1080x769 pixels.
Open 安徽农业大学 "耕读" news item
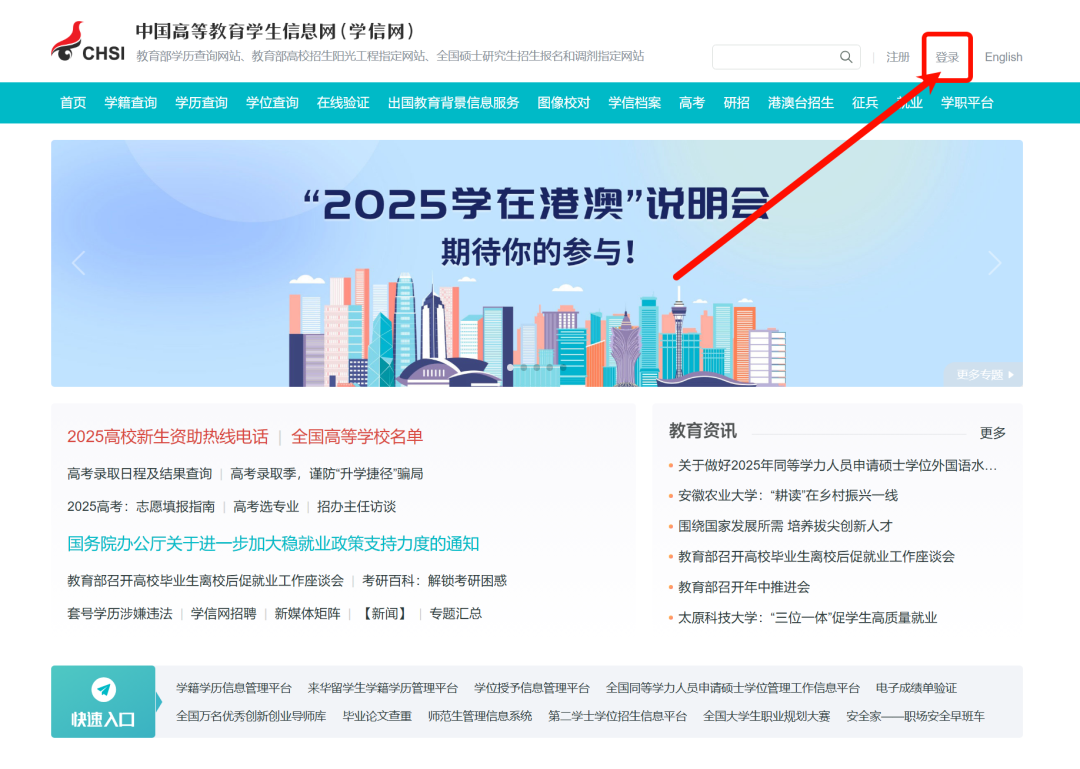click(x=788, y=496)
